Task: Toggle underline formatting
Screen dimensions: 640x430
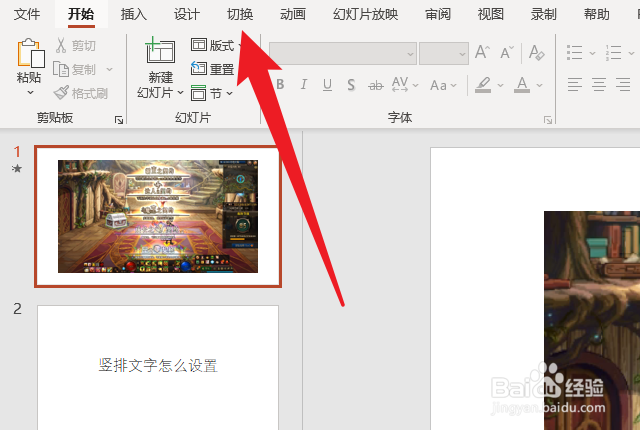Action: 327,84
